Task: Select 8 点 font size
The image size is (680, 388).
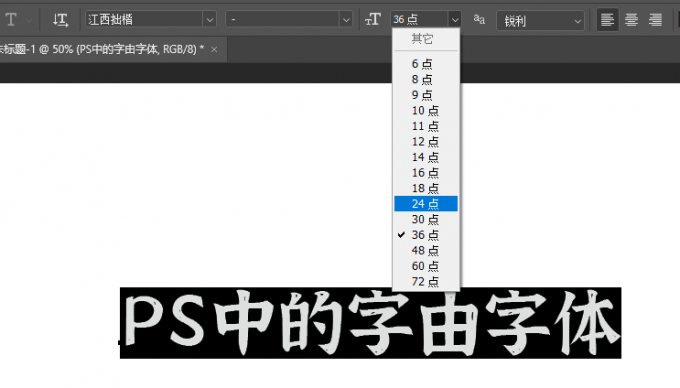Action: [426, 80]
